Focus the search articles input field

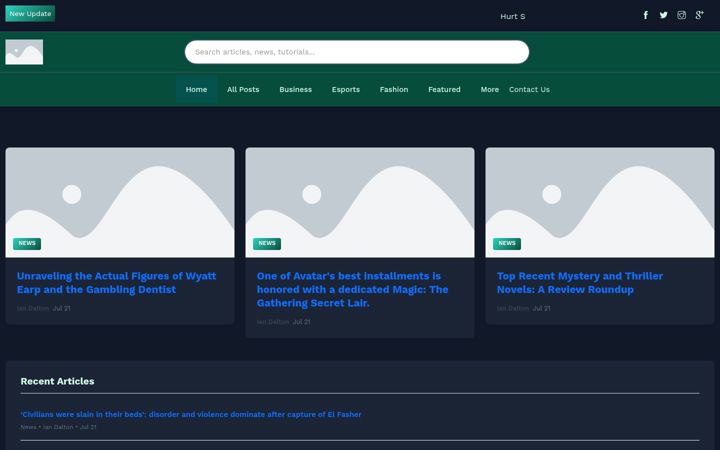(x=357, y=52)
